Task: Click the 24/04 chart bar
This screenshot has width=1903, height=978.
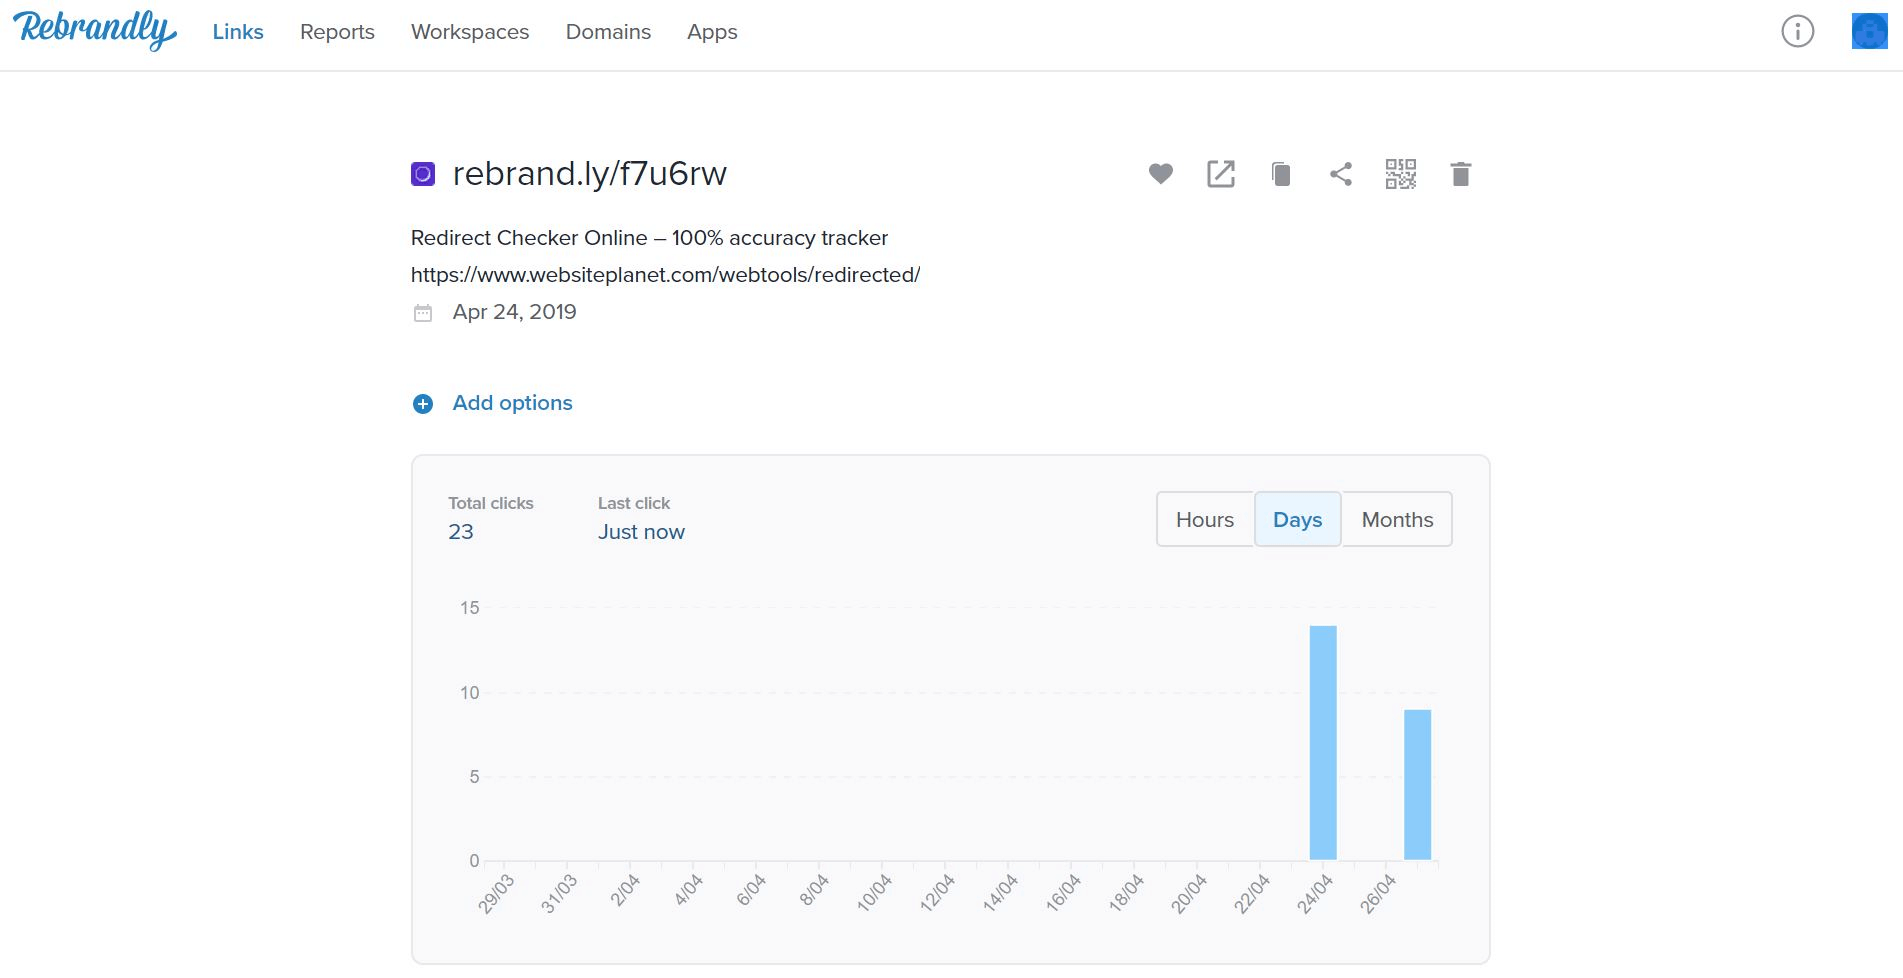Action: click(1323, 743)
